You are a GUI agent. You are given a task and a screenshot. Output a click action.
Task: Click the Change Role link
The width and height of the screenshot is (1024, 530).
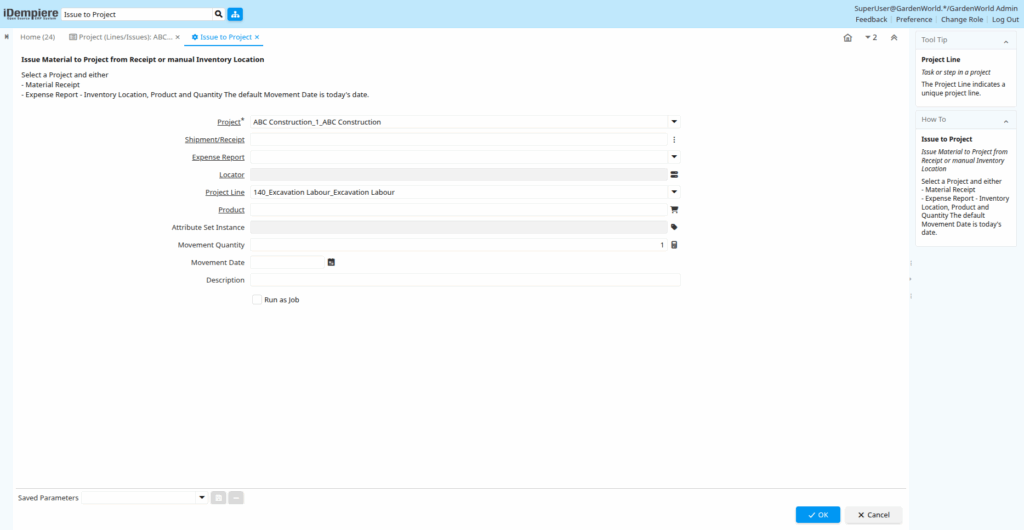coord(961,20)
